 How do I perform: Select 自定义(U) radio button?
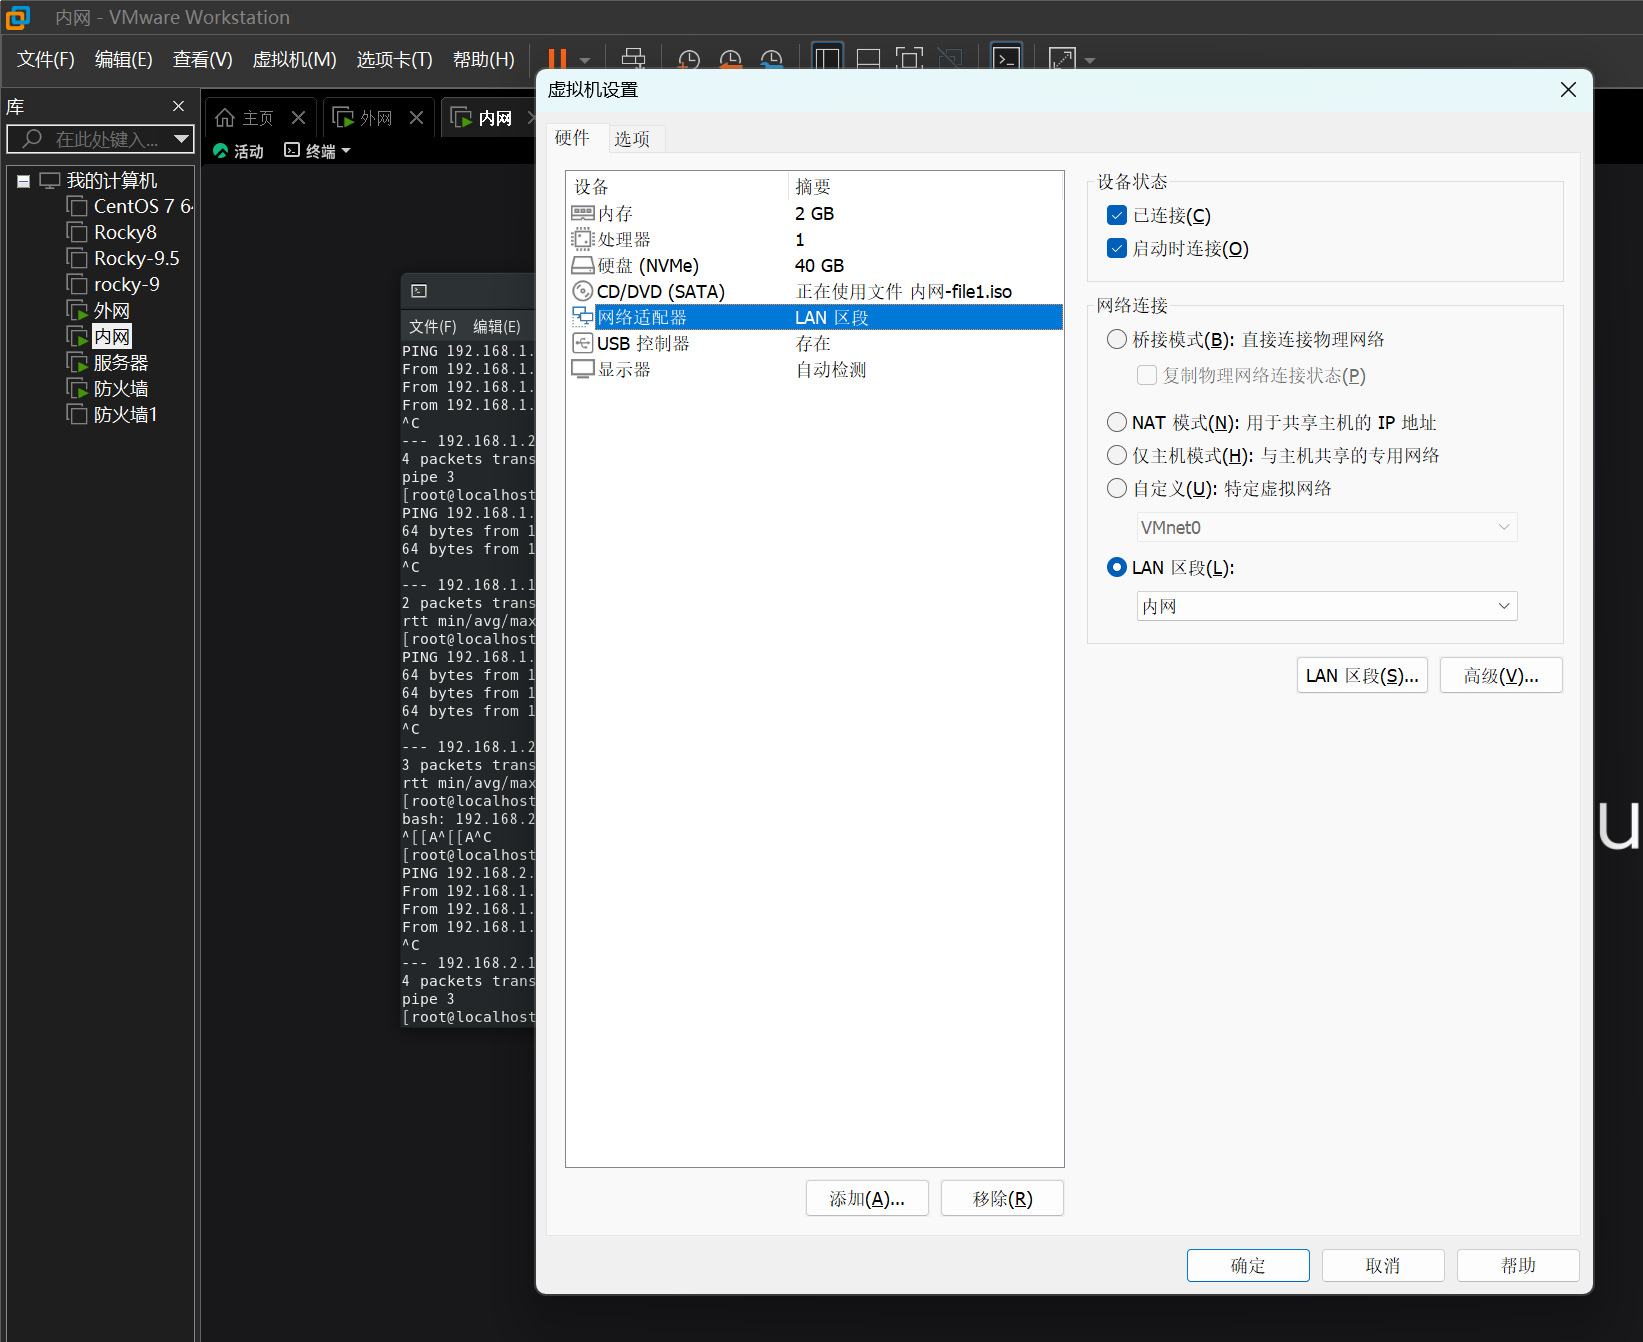(x=1117, y=488)
